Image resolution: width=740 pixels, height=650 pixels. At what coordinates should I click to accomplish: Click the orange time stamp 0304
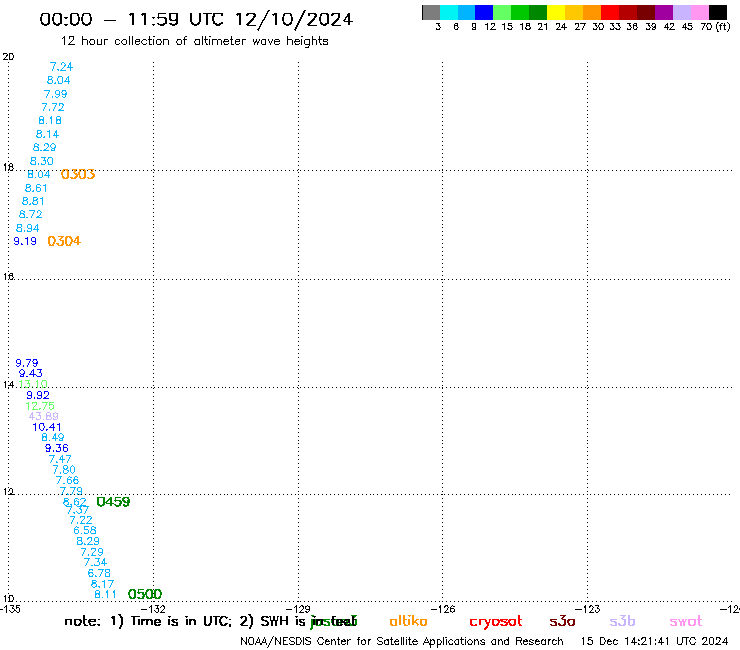64,241
